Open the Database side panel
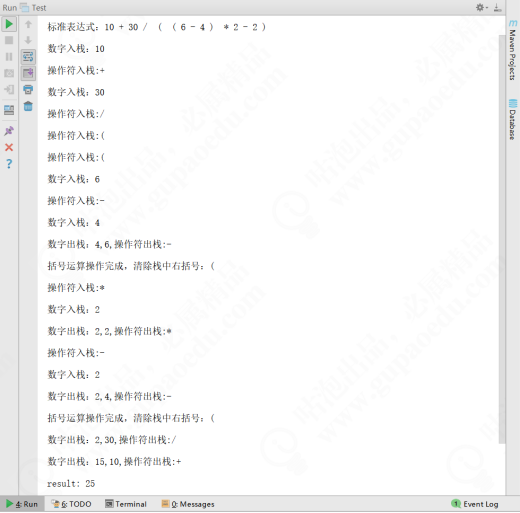520x513 pixels. point(513,119)
